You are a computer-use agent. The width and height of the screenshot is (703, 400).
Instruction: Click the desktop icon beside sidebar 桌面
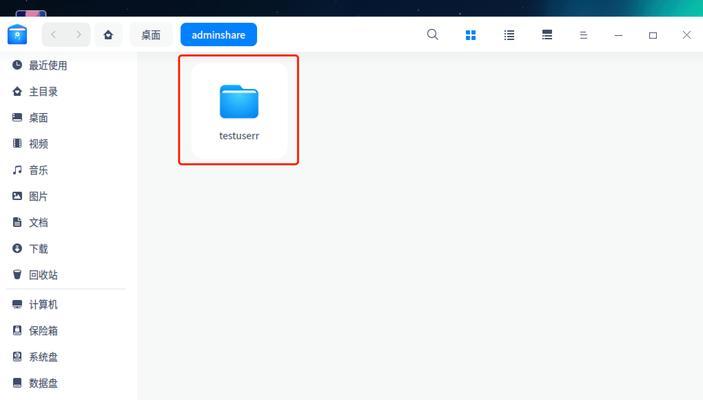click(17, 117)
